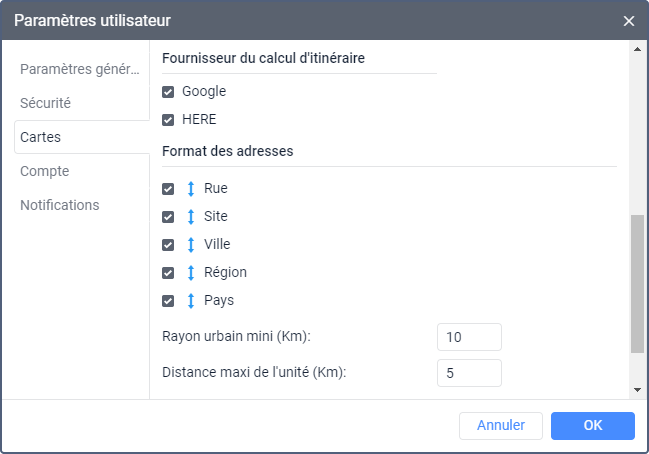
Task: Click the vertical scrollbar thumb
Action: tap(637, 284)
